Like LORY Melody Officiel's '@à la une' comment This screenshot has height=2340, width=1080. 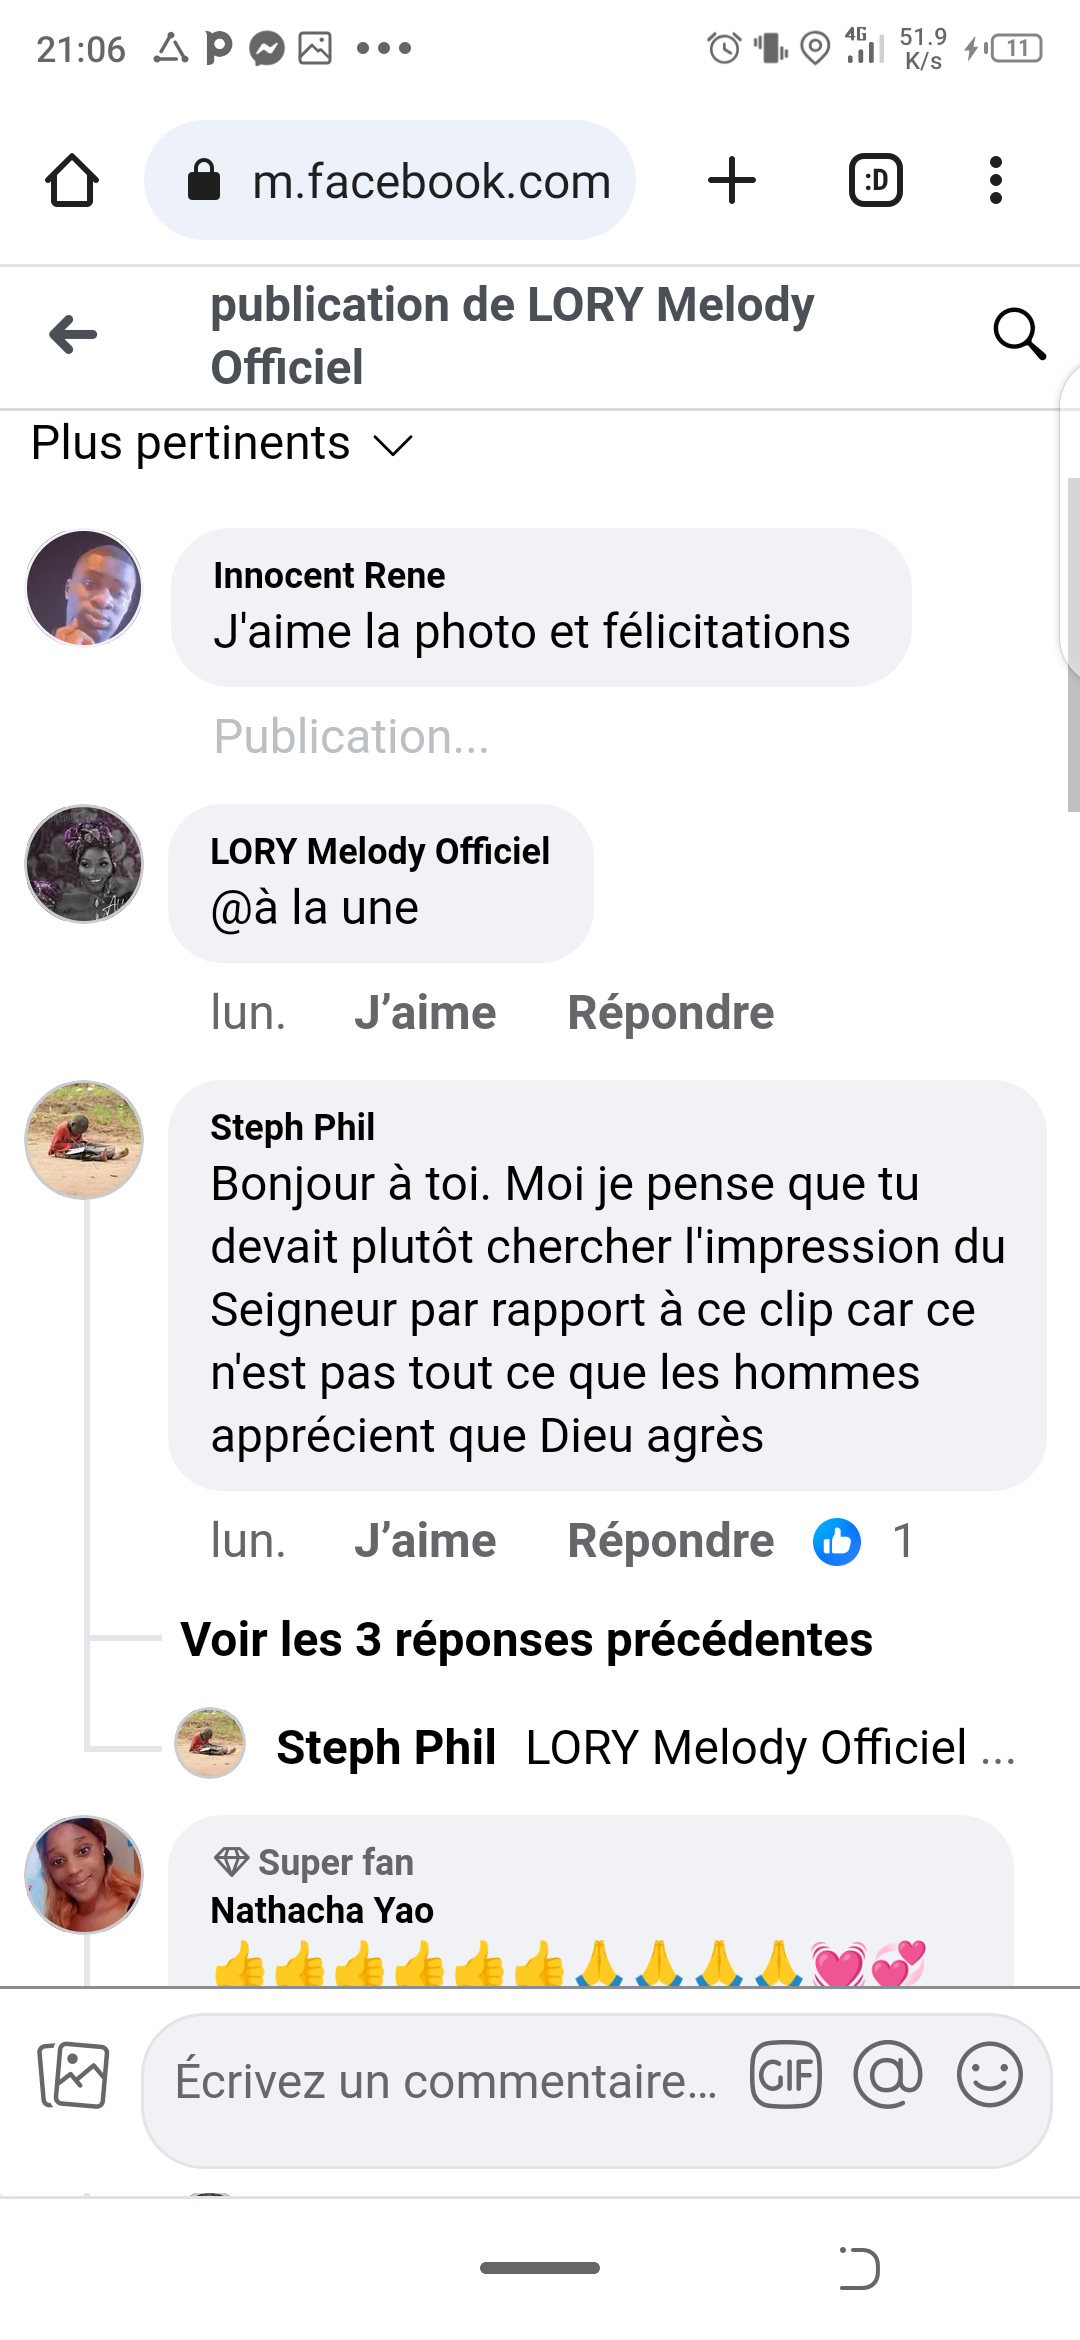click(x=425, y=1013)
